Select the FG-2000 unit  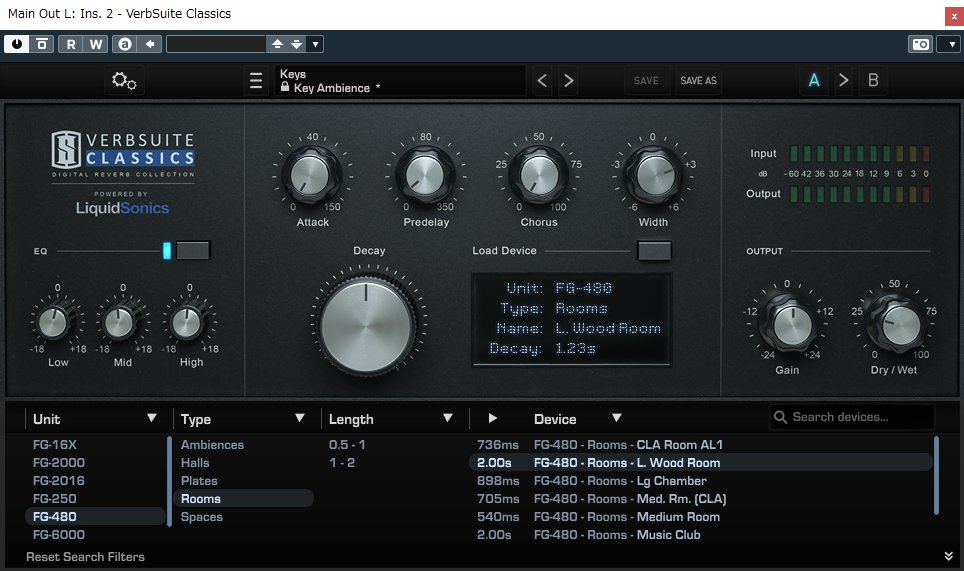pos(58,462)
